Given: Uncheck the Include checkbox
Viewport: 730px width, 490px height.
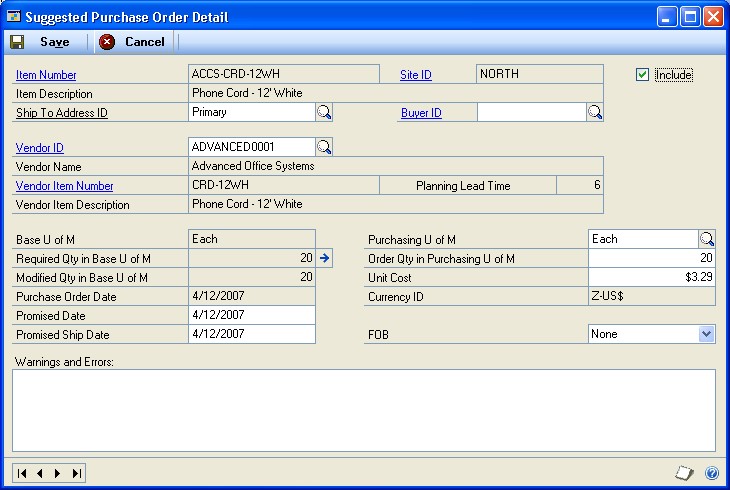Looking at the screenshot, I should click(x=642, y=75).
